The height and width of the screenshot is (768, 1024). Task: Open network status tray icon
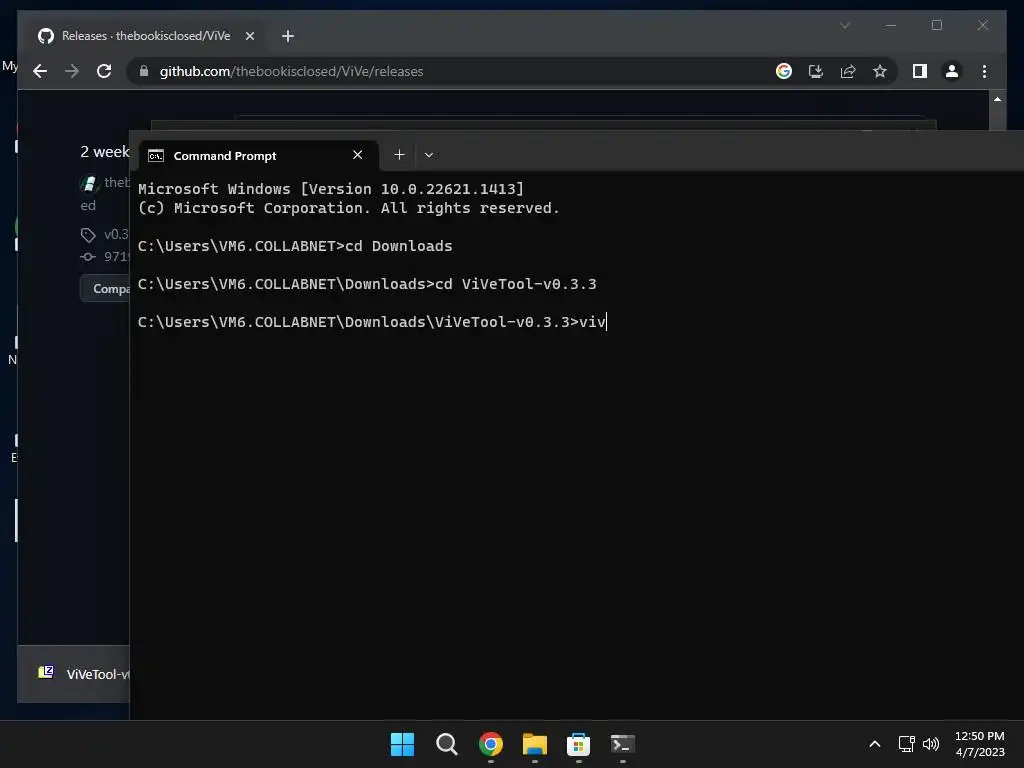(x=906, y=744)
